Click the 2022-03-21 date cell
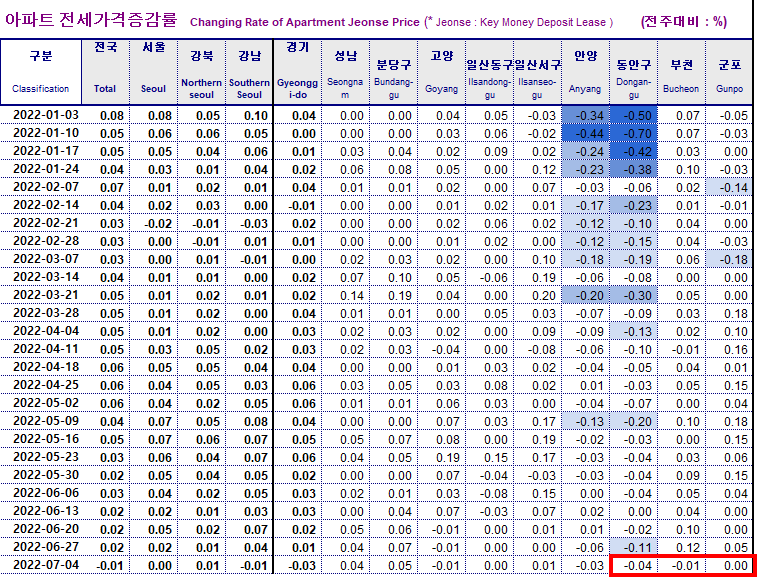The width and height of the screenshot is (757, 577). pyautogui.click(x=41, y=295)
